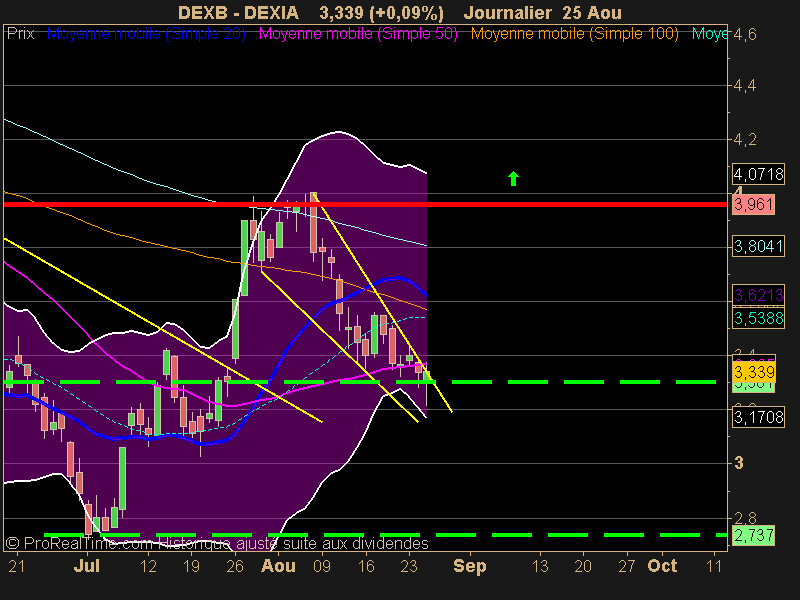Click the ProRealTime.com copyright text

point(217,543)
